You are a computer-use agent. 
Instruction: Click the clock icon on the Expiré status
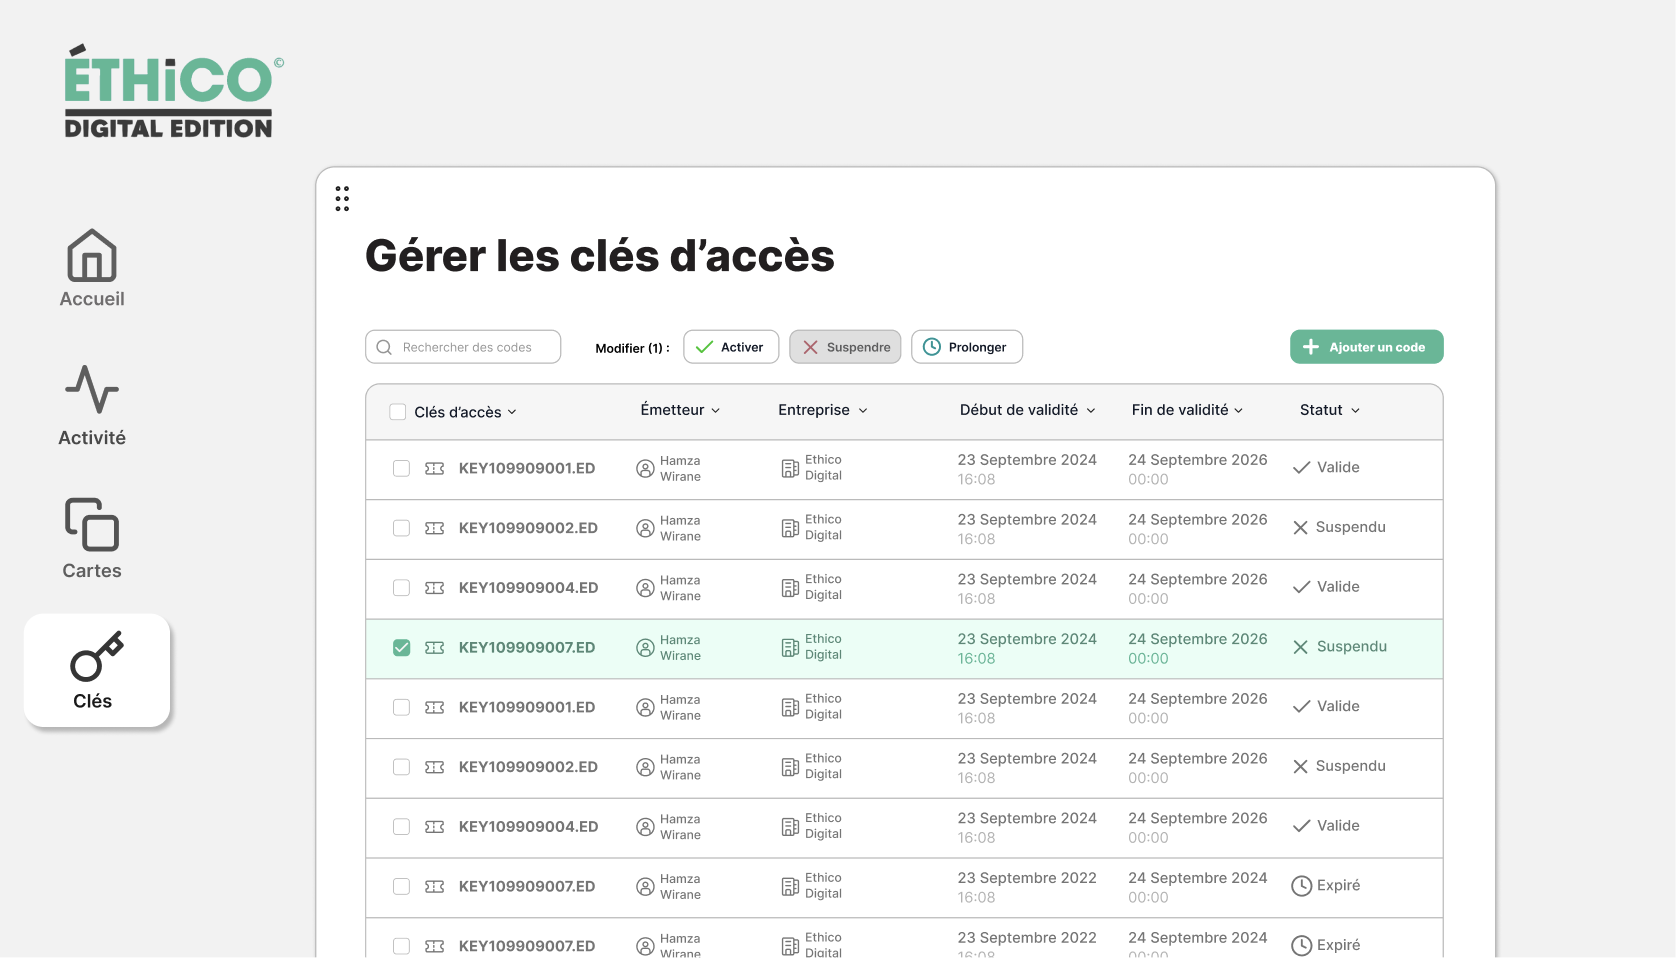1301,886
